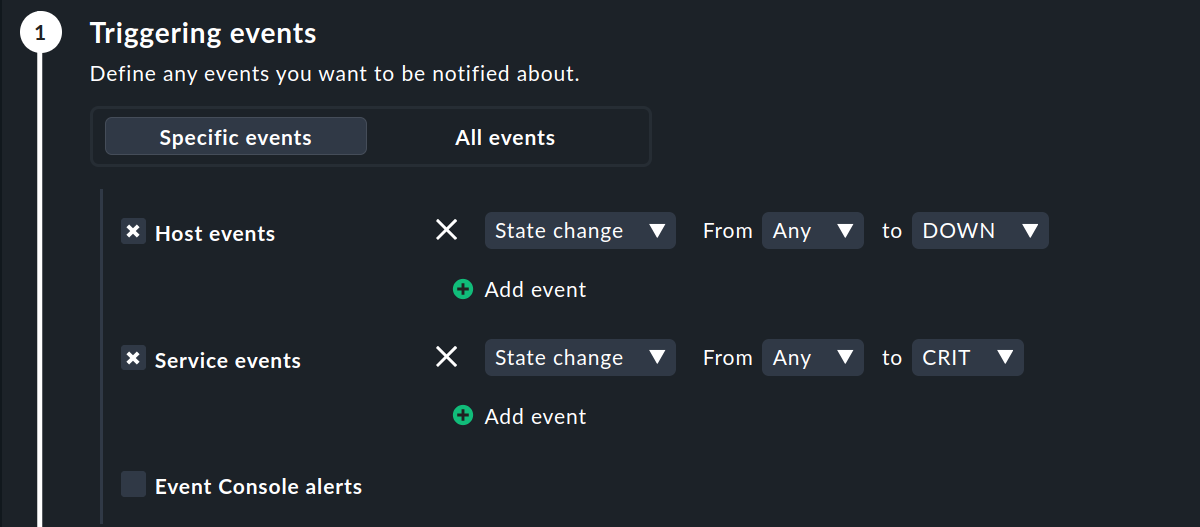This screenshot has width=1200, height=527.
Task: Open host From Any state dropdown
Action: pyautogui.click(x=812, y=231)
